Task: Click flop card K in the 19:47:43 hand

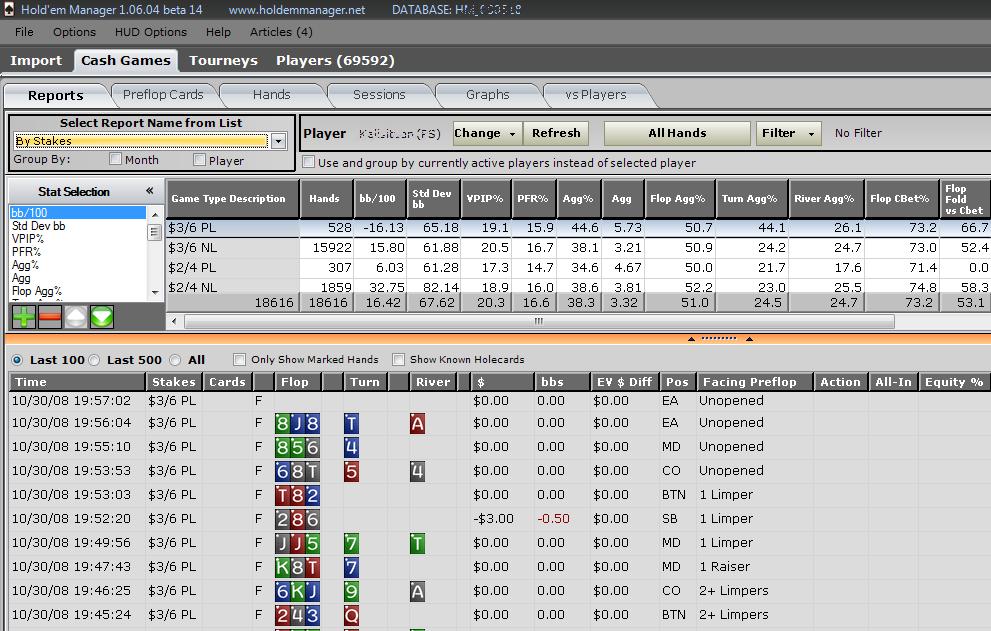Action: 283,568
